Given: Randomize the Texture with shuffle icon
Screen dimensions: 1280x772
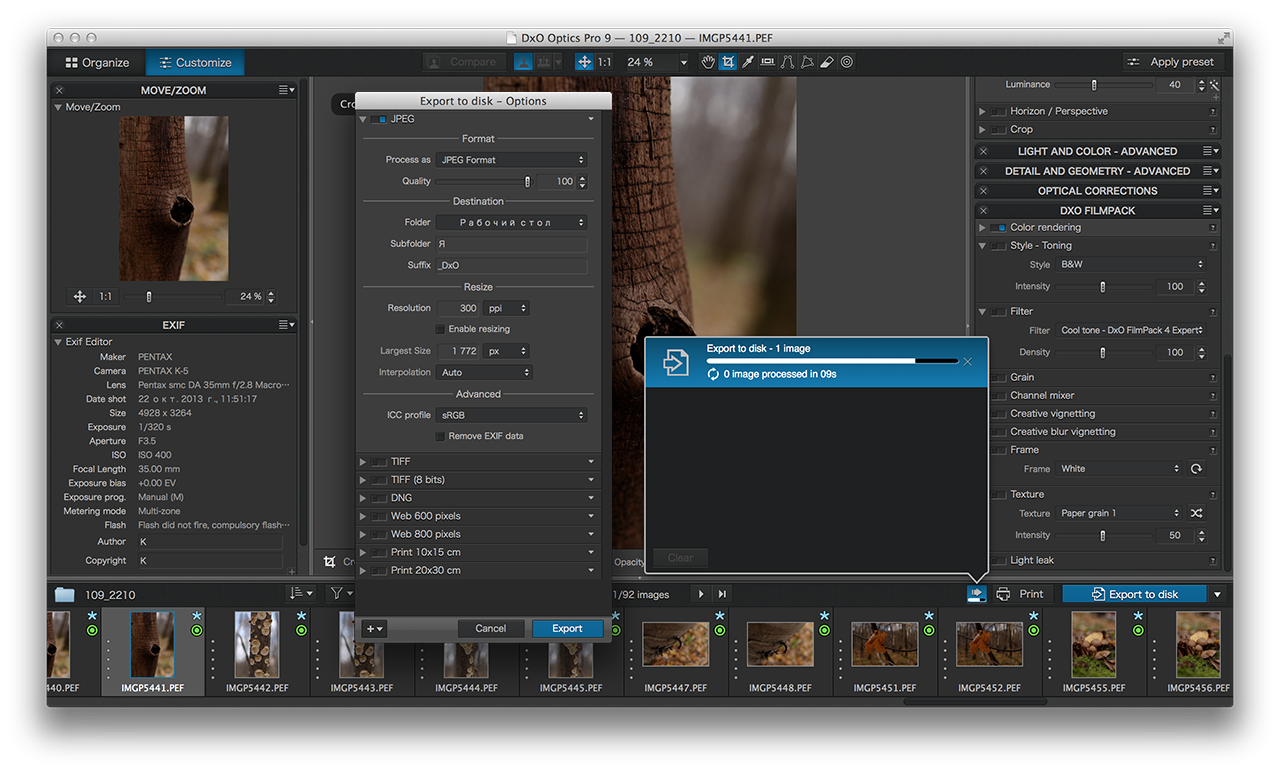Looking at the screenshot, I should click(x=1196, y=513).
